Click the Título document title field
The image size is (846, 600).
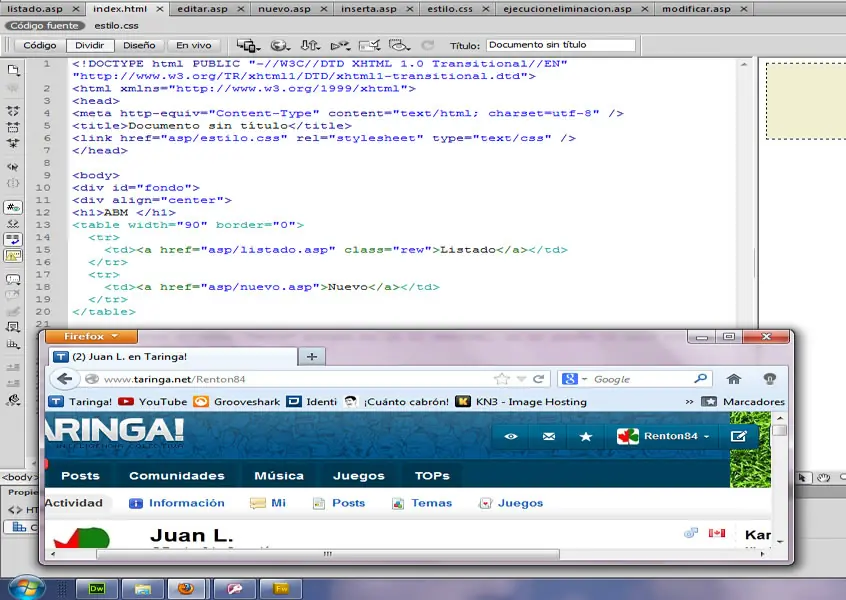tap(561, 45)
